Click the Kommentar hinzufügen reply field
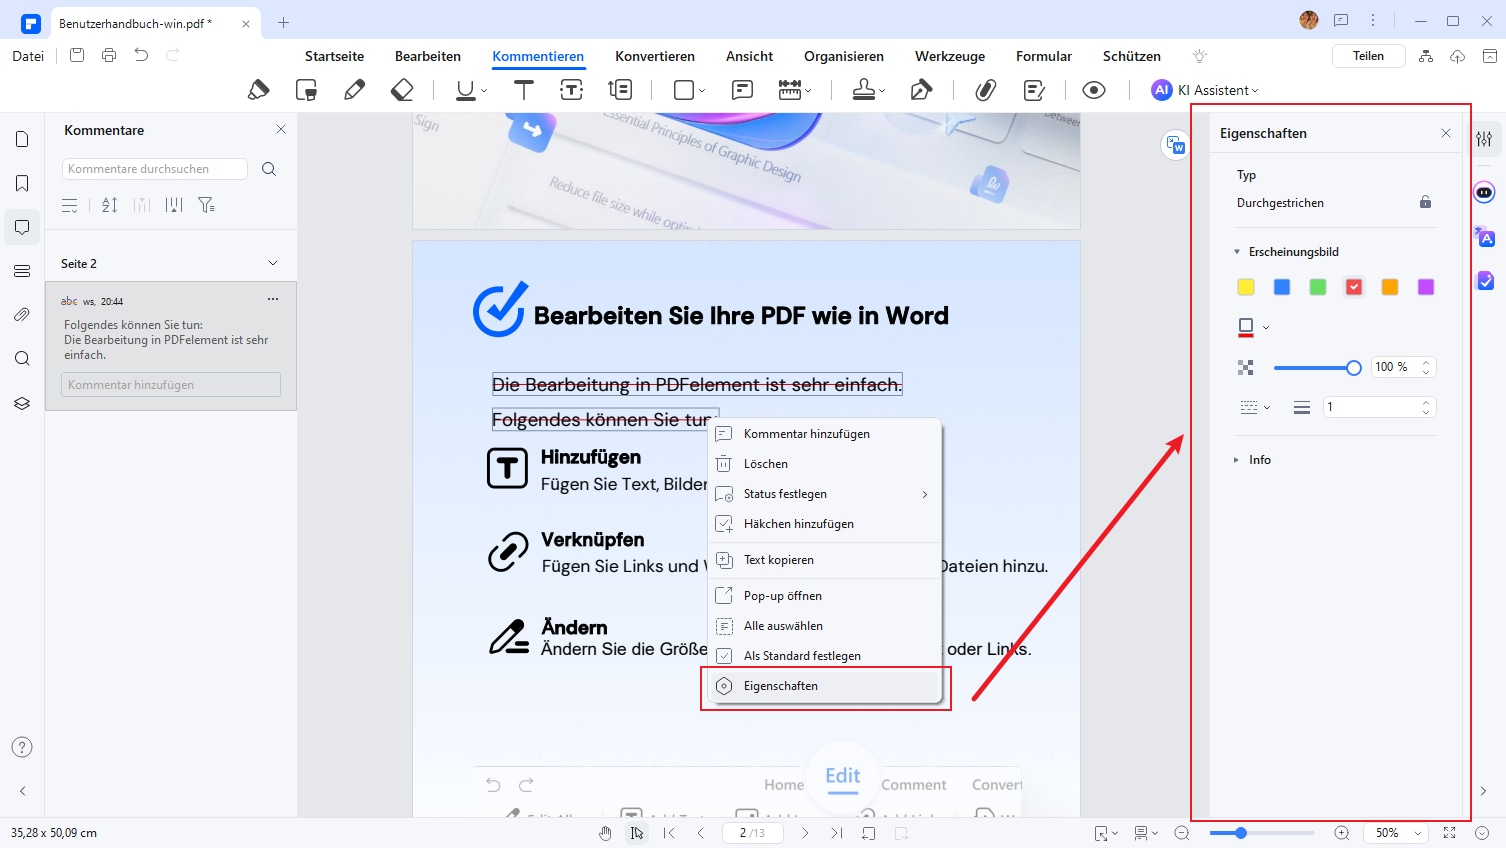This screenshot has height=848, width=1506. click(171, 385)
